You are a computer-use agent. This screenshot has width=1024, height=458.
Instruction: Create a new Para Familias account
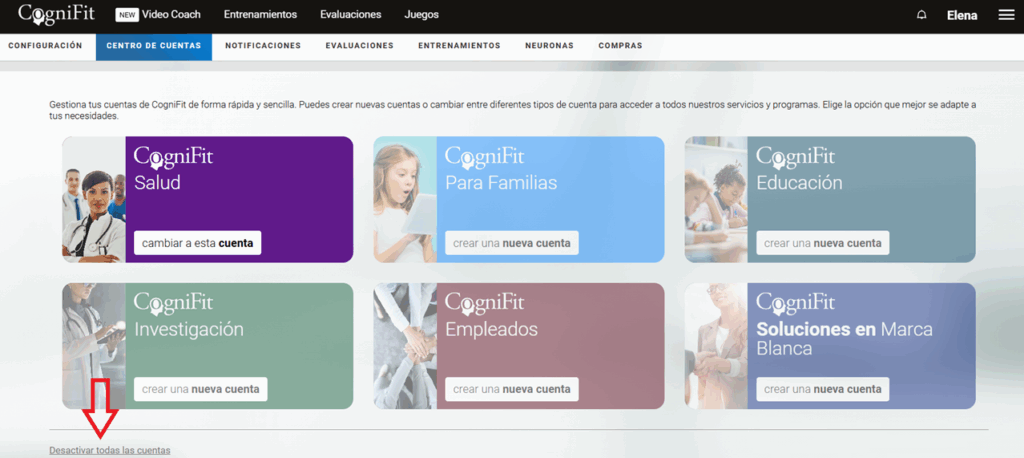tap(511, 243)
